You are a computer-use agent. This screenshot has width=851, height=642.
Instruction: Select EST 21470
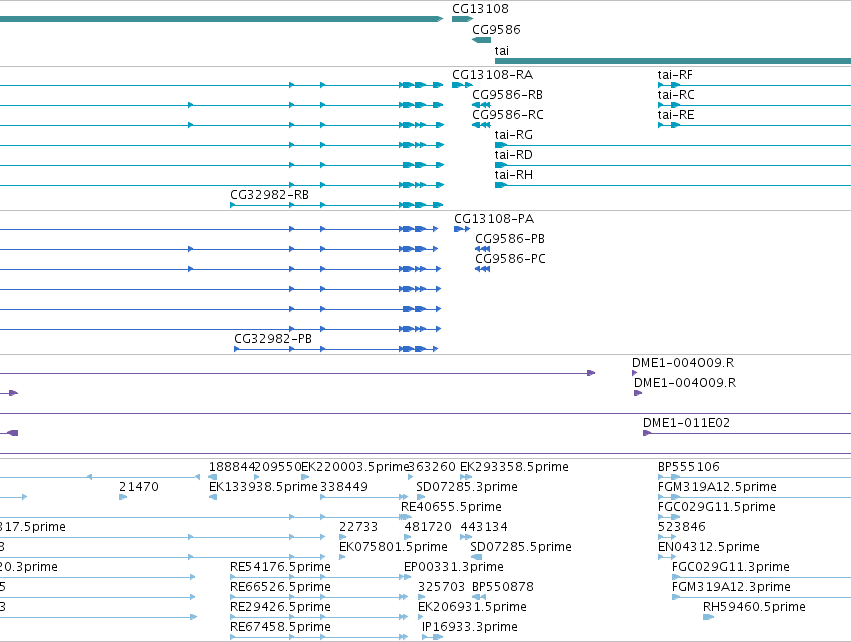(x=139, y=487)
